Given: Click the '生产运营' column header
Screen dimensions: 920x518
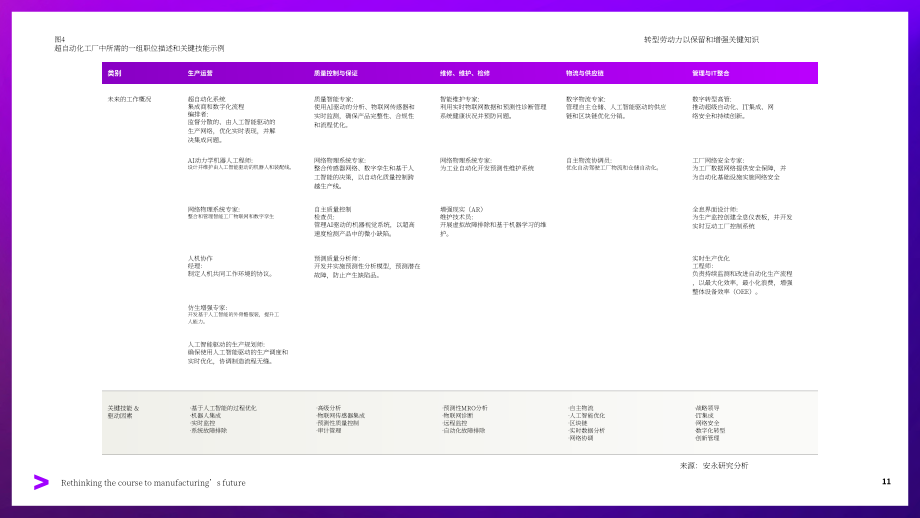Looking at the screenshot, I should click(x=200, y=73).
